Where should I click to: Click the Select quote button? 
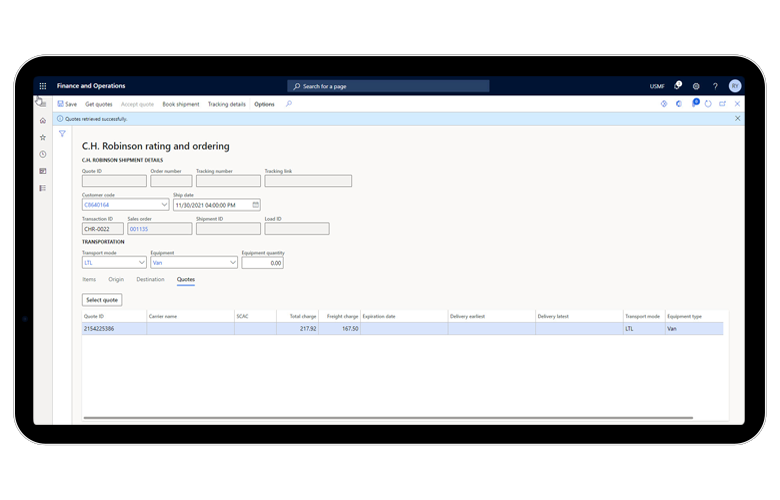[x=102, y=299]
